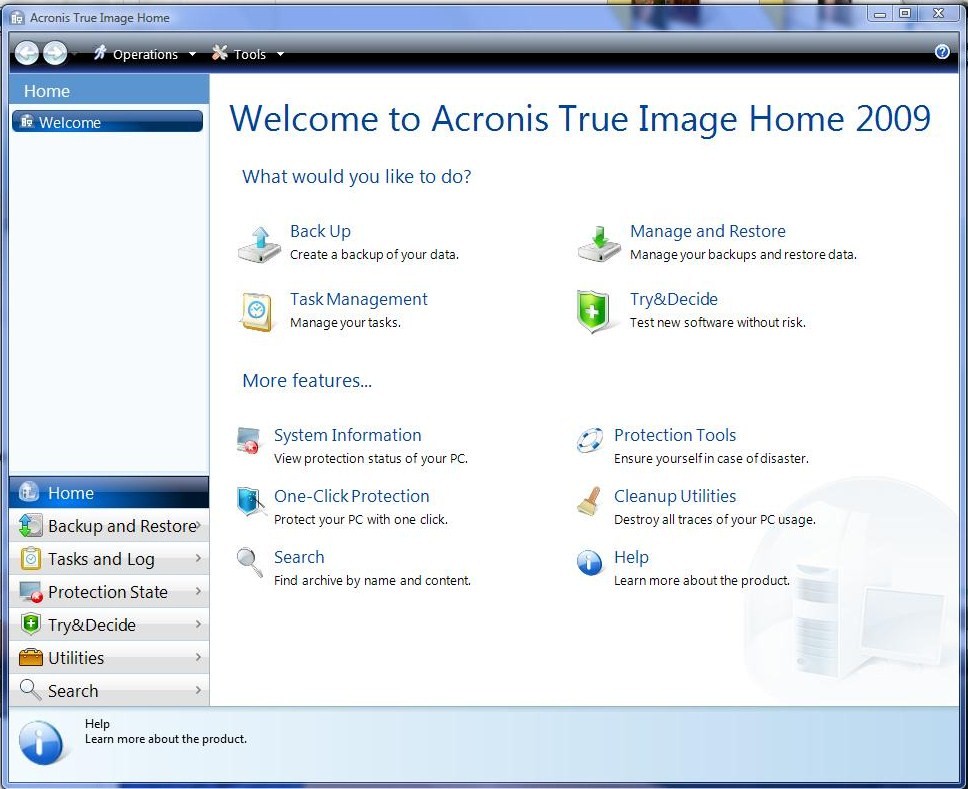Click the blue help question-mark icon
Screen dimensions: 968x789
(x=942, y=52)
